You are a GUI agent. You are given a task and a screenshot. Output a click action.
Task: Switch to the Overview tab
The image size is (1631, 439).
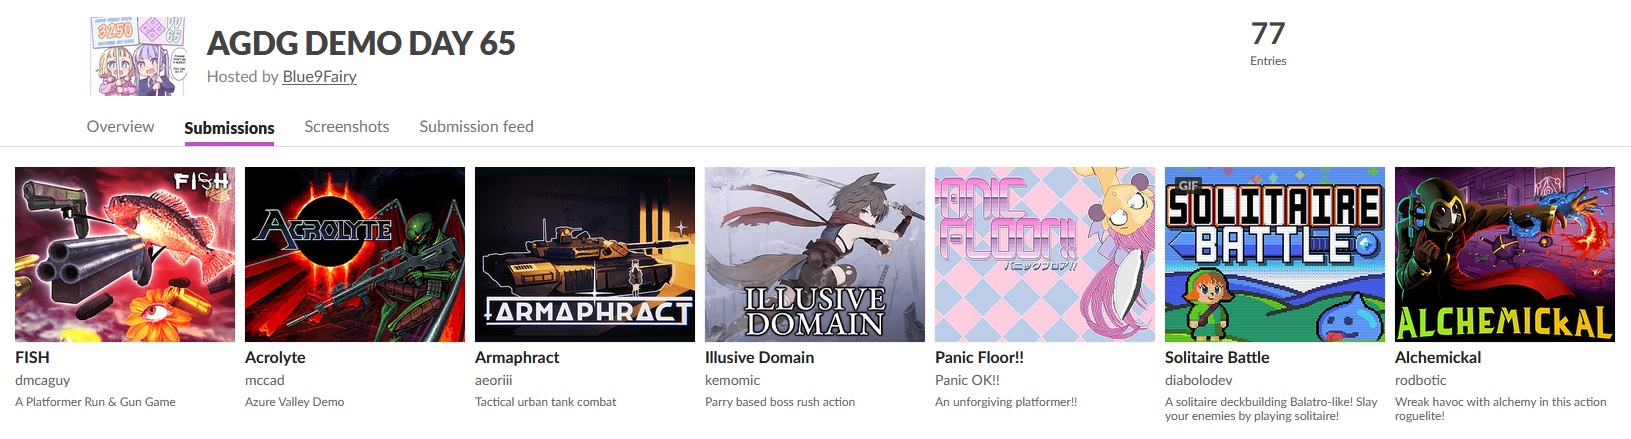pyautogui.click(x=120, y=127)
